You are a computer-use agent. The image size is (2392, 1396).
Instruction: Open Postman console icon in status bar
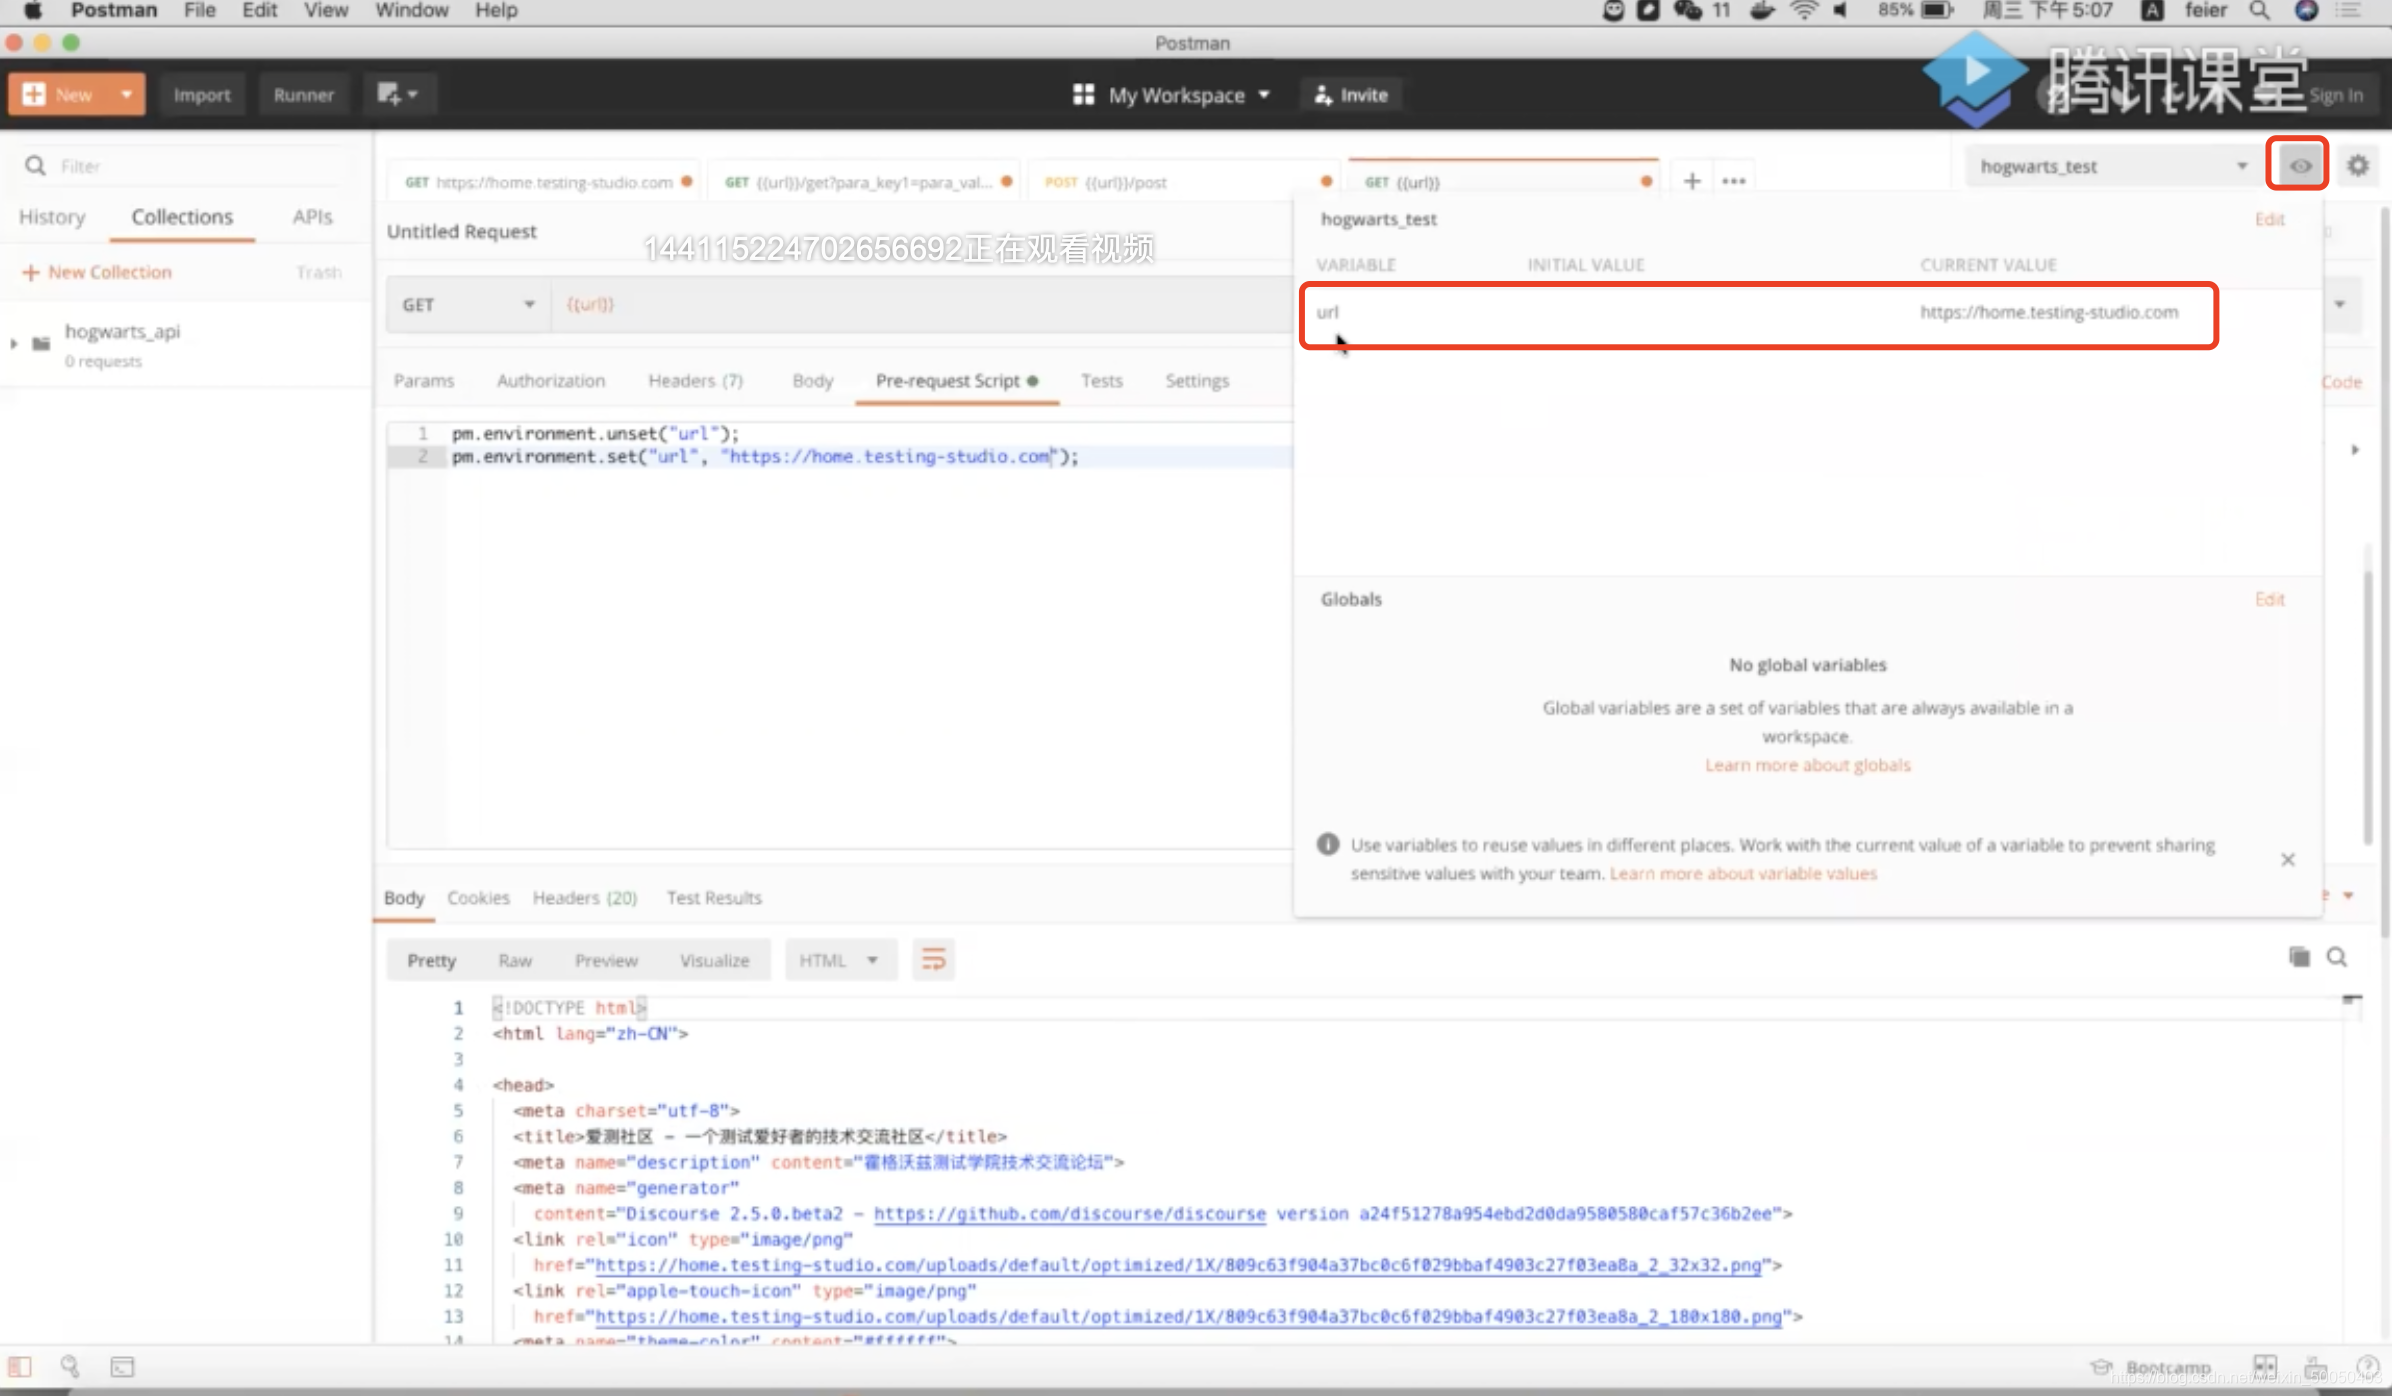click(x=122, y=1366)
